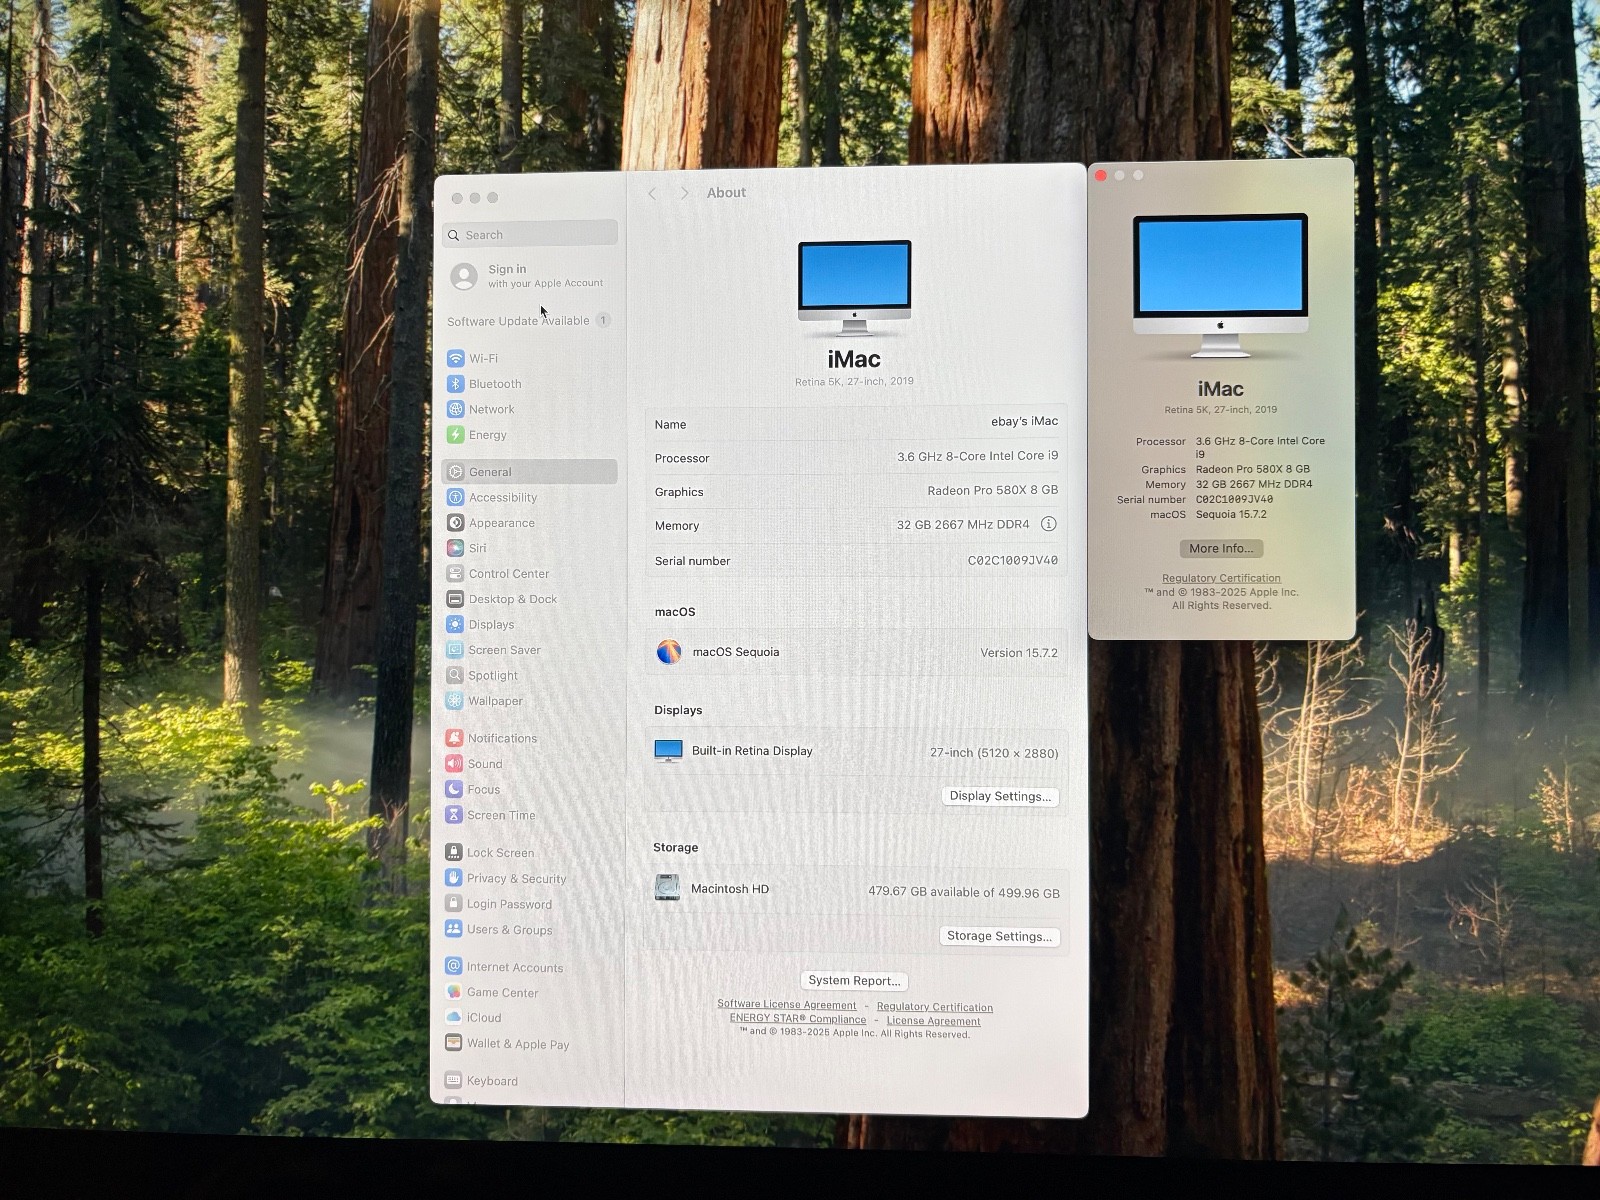The image size is (1600, 1200).
Task: Open the Bluetooth icon in sidebar
Action: click(x=455, y=384)
